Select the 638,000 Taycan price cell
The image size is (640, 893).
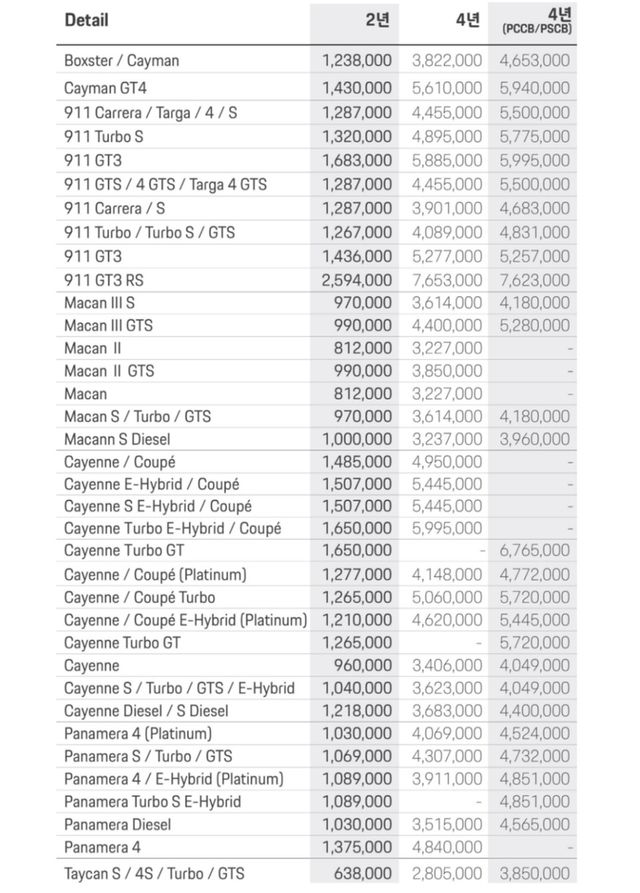[364, 873]
